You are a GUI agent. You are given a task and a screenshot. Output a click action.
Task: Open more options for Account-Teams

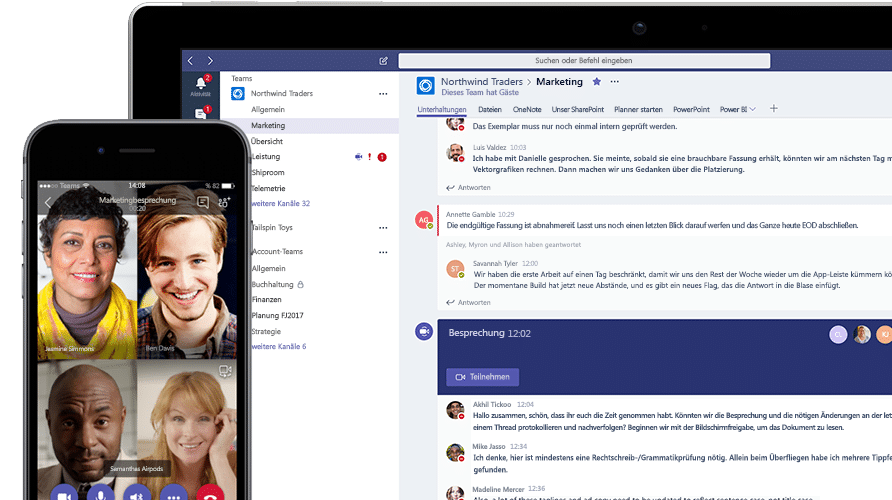(383, 252)
